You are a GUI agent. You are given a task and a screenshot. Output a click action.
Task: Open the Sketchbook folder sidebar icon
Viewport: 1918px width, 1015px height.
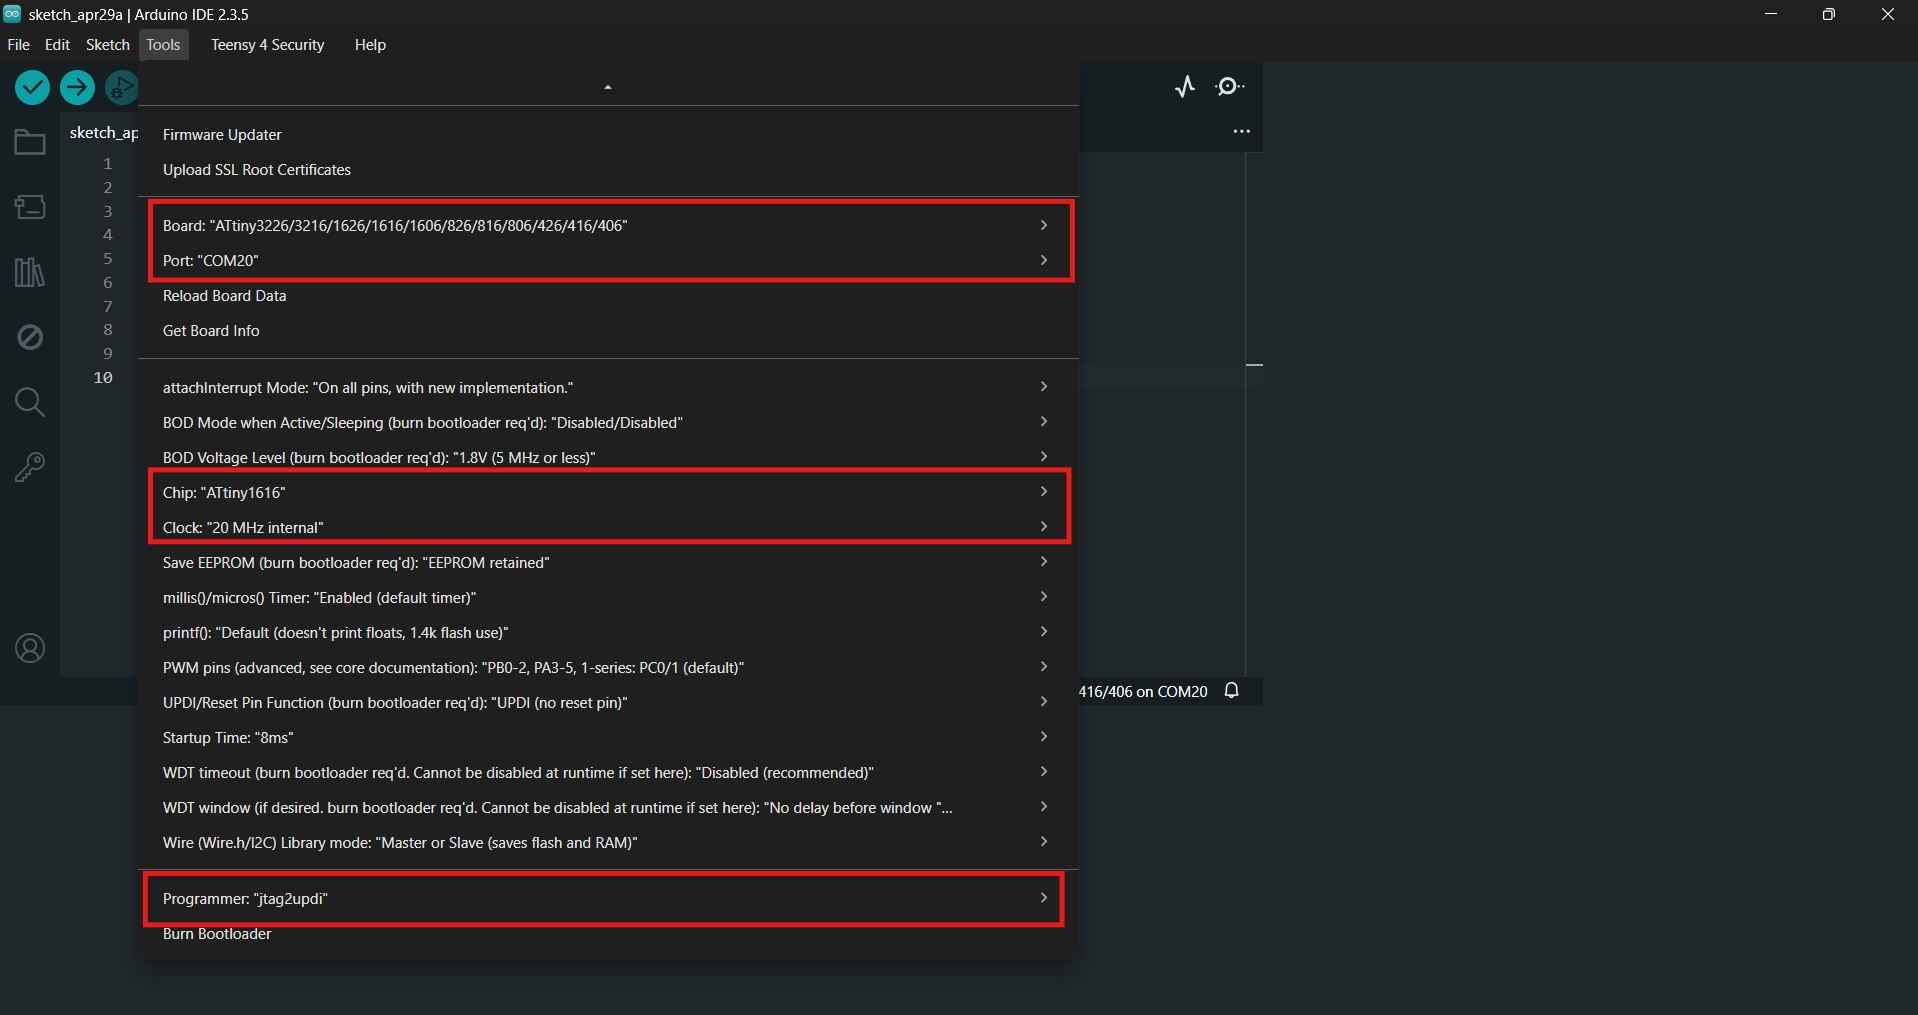pyautogui.click(x=30, y=142)
